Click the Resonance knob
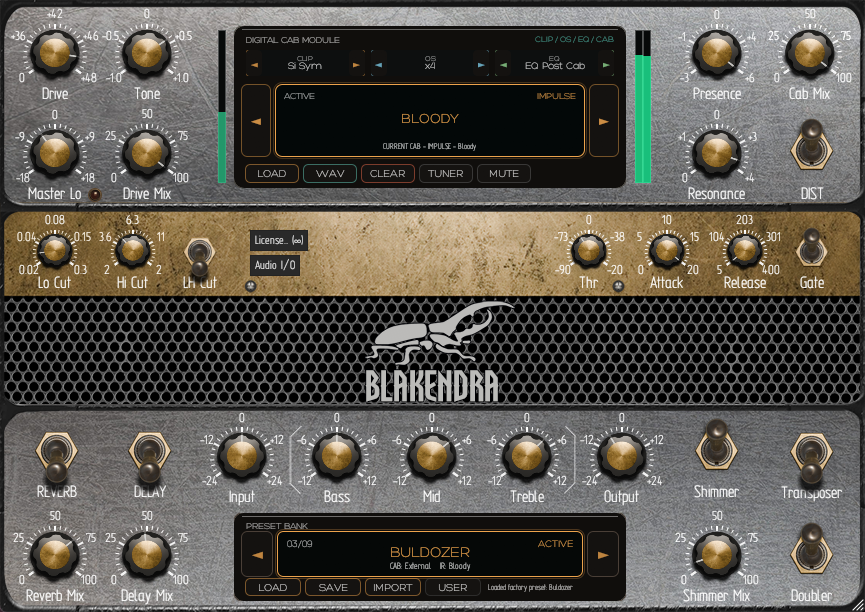The height and width of the screenshot is (612, 865). pyautogui.click(x=717, y=152)
